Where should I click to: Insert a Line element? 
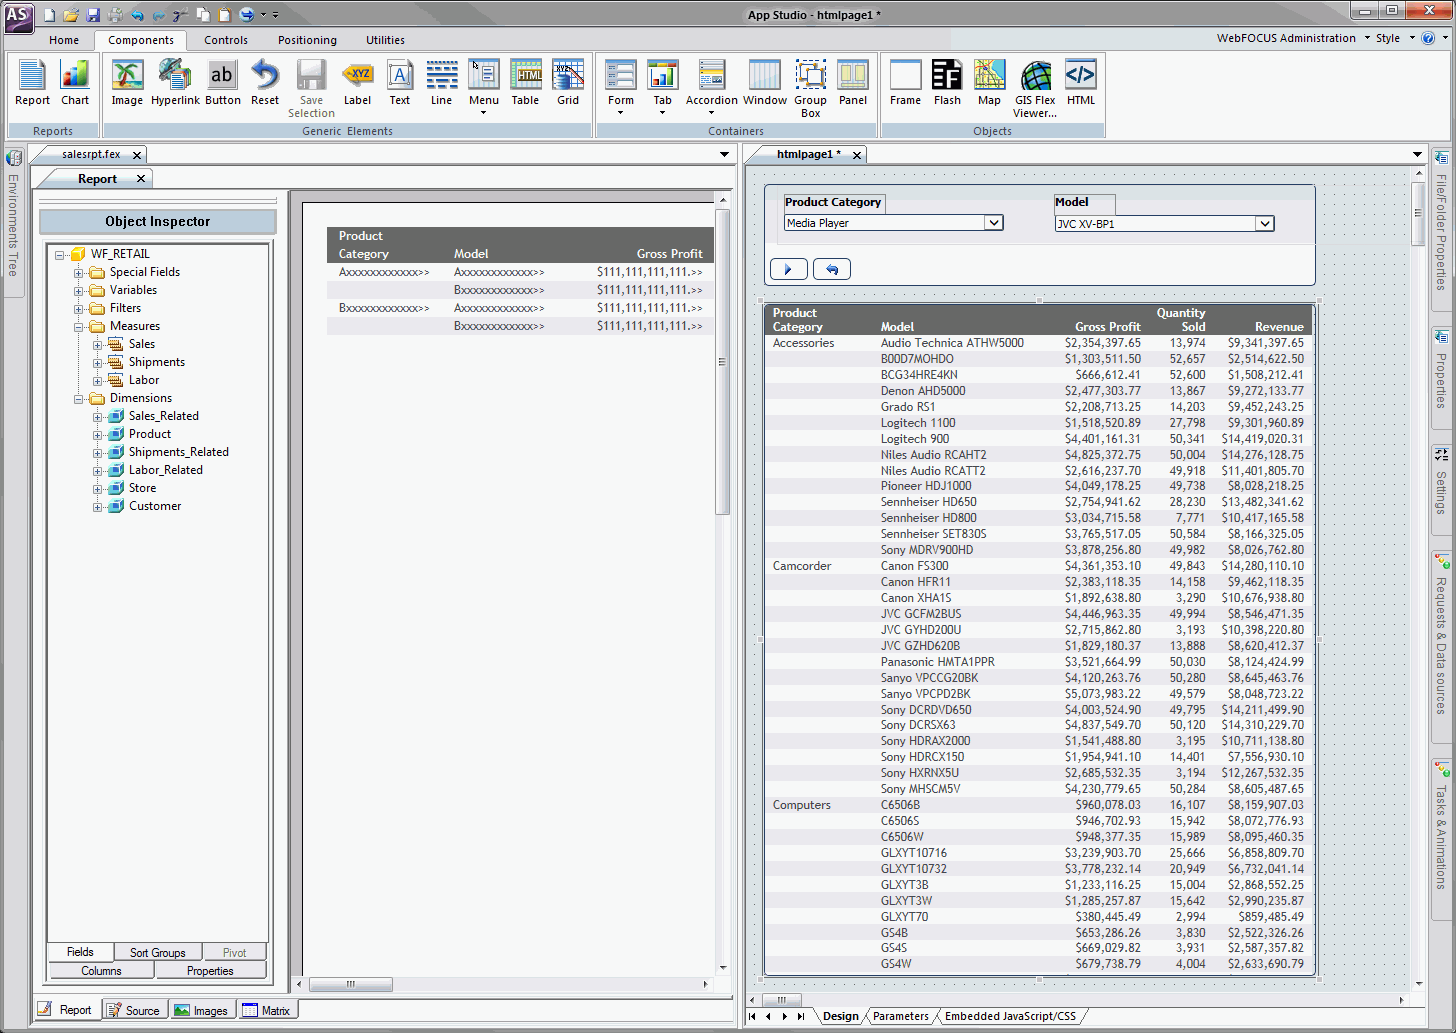[441, 82]
